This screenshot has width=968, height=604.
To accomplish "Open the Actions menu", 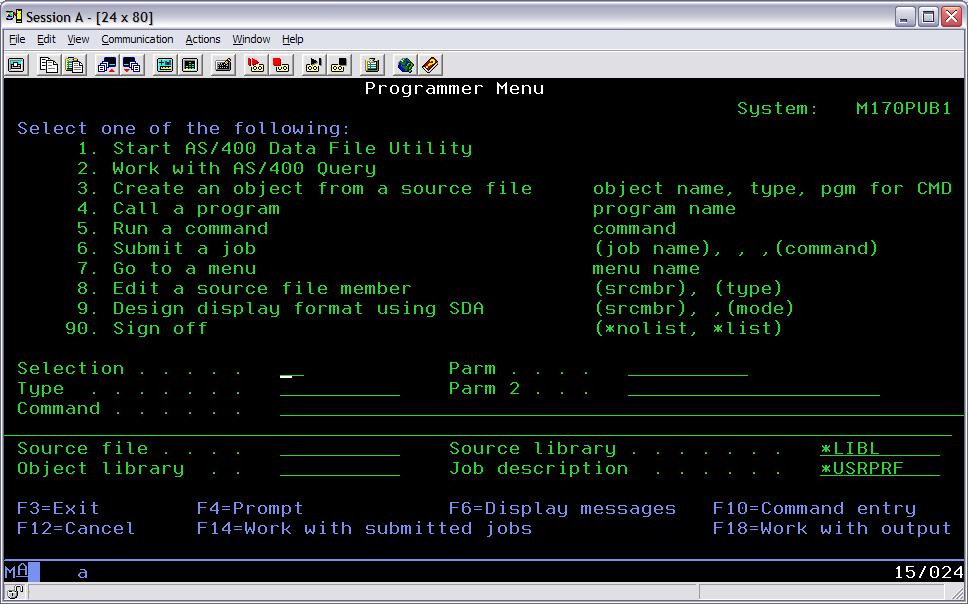I will [x=202, y=39].
